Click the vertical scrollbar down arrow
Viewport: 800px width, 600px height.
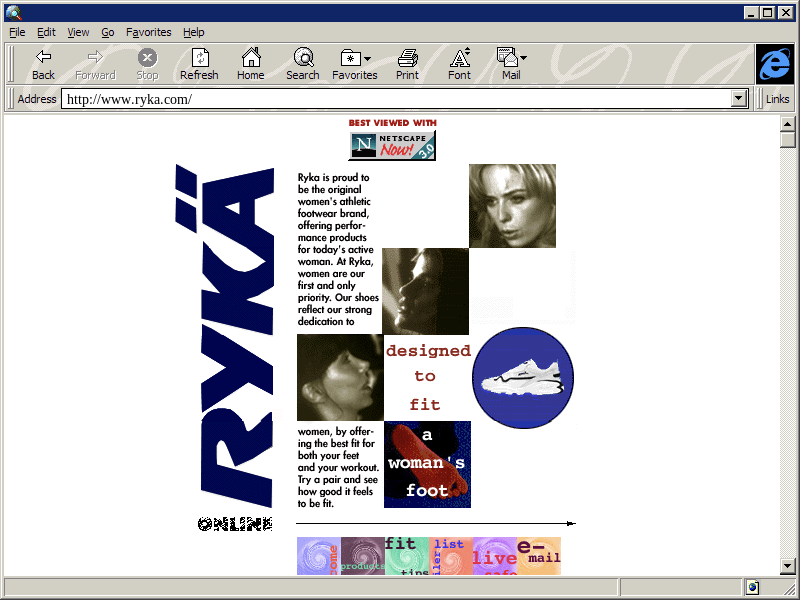point(788,566)
